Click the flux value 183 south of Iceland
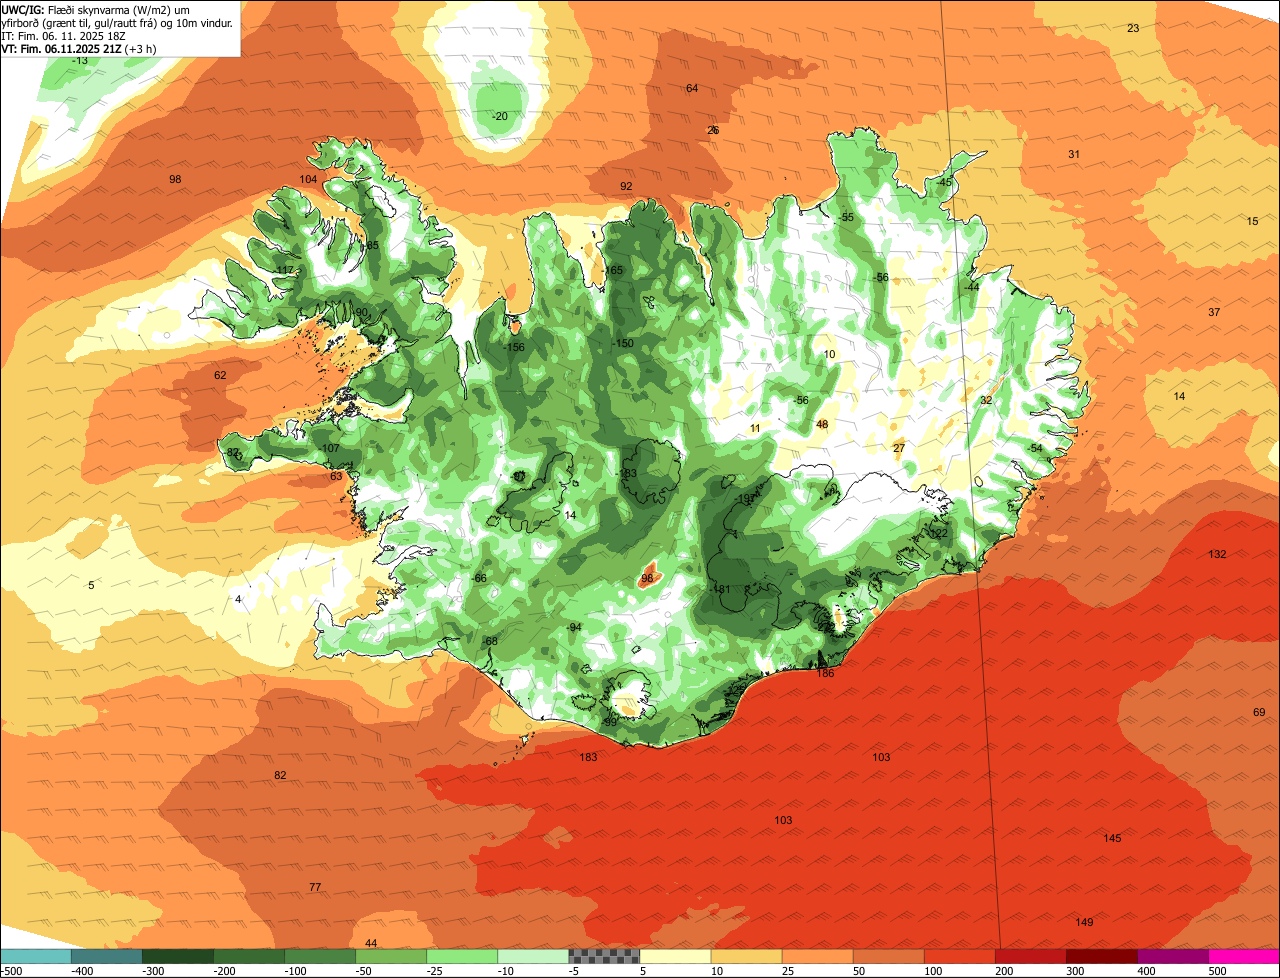The width and height of the screenshot is (1280, 978). coord(588,758)
